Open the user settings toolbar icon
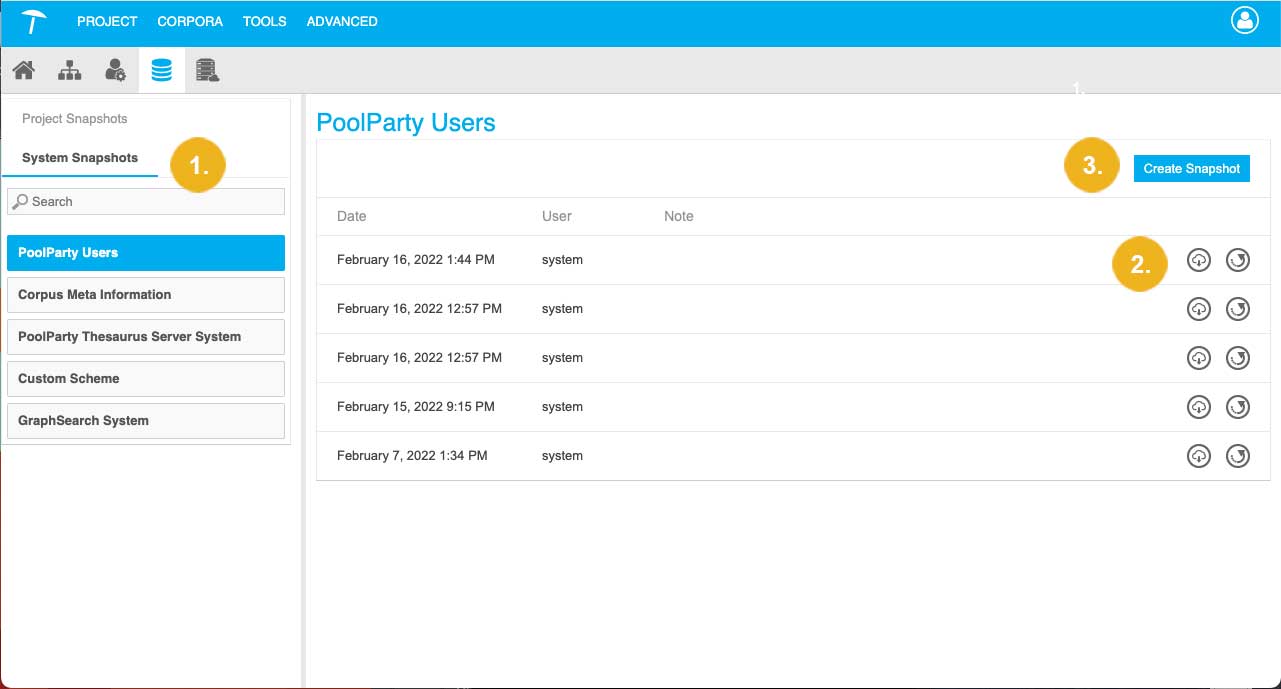The image size is (1281, 689). [115, 71]
